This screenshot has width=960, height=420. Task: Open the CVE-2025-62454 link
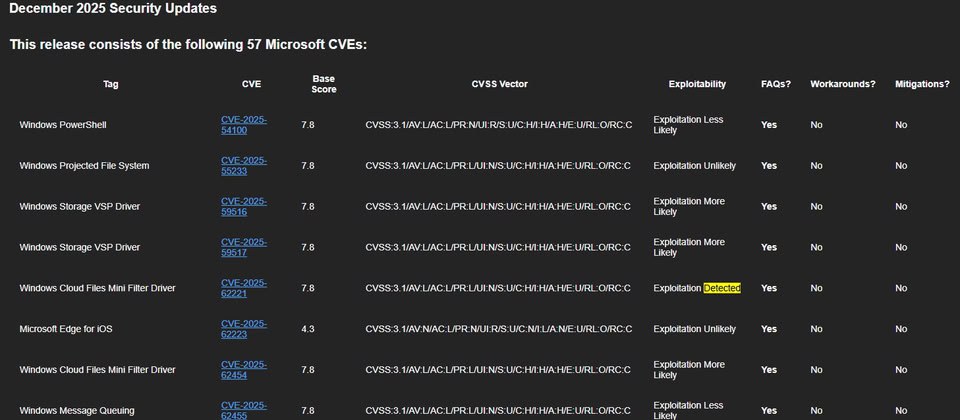(x=243, y=370)
